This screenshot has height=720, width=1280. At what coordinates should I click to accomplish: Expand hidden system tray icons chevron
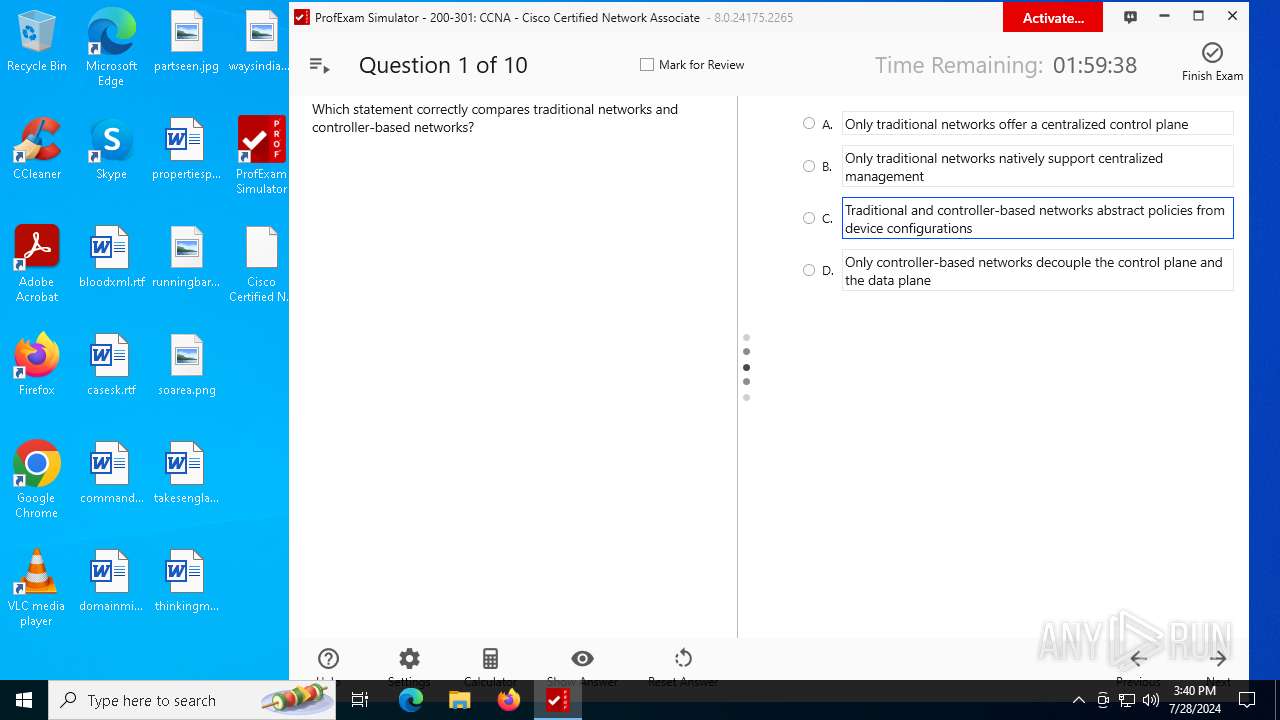pos(1078,700)
